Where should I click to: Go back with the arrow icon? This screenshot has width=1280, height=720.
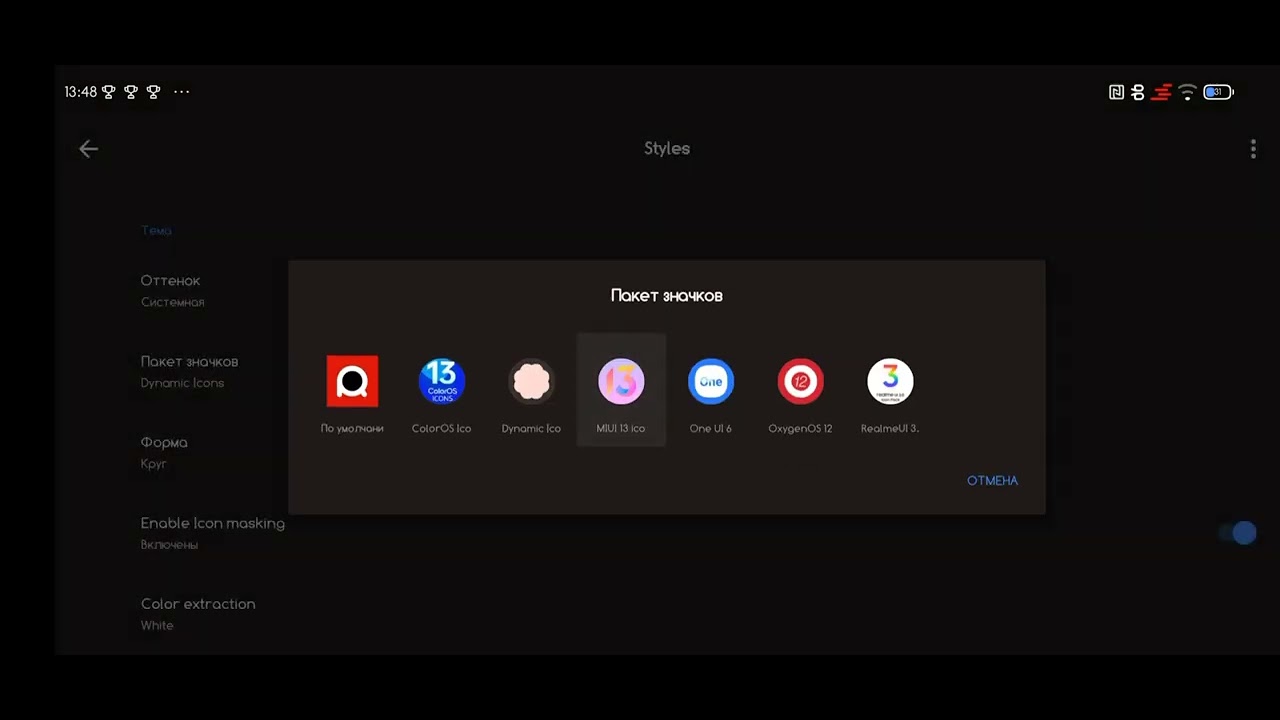click(88, 149)
